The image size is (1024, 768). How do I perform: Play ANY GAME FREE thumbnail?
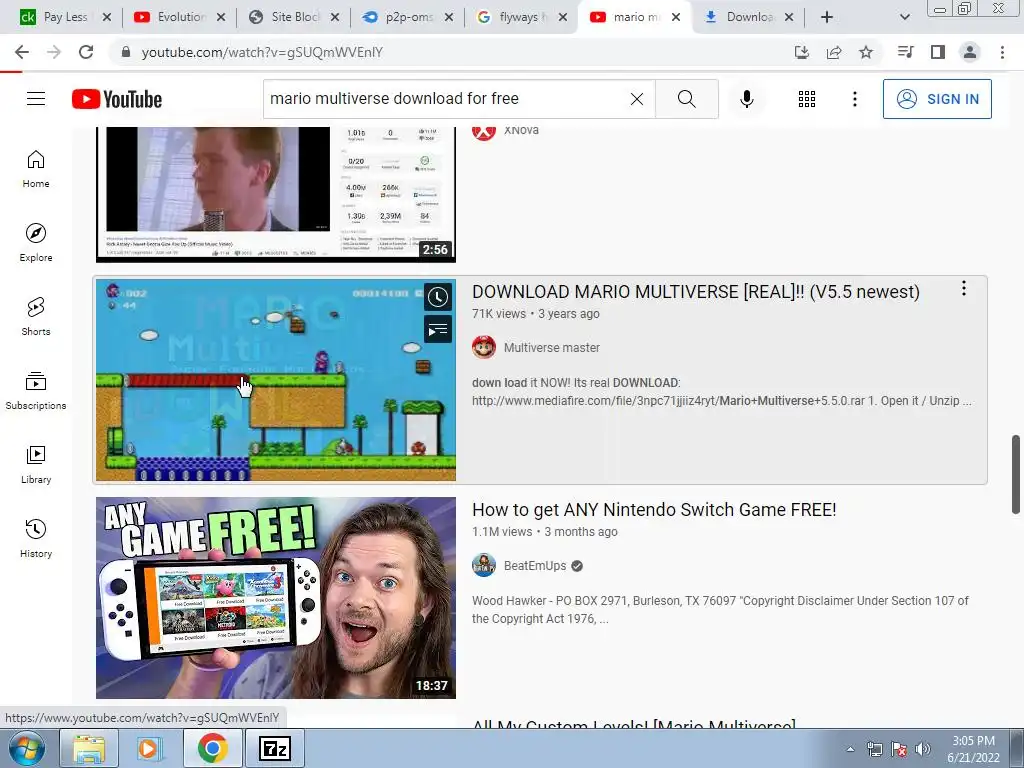(x=276, y=598)
